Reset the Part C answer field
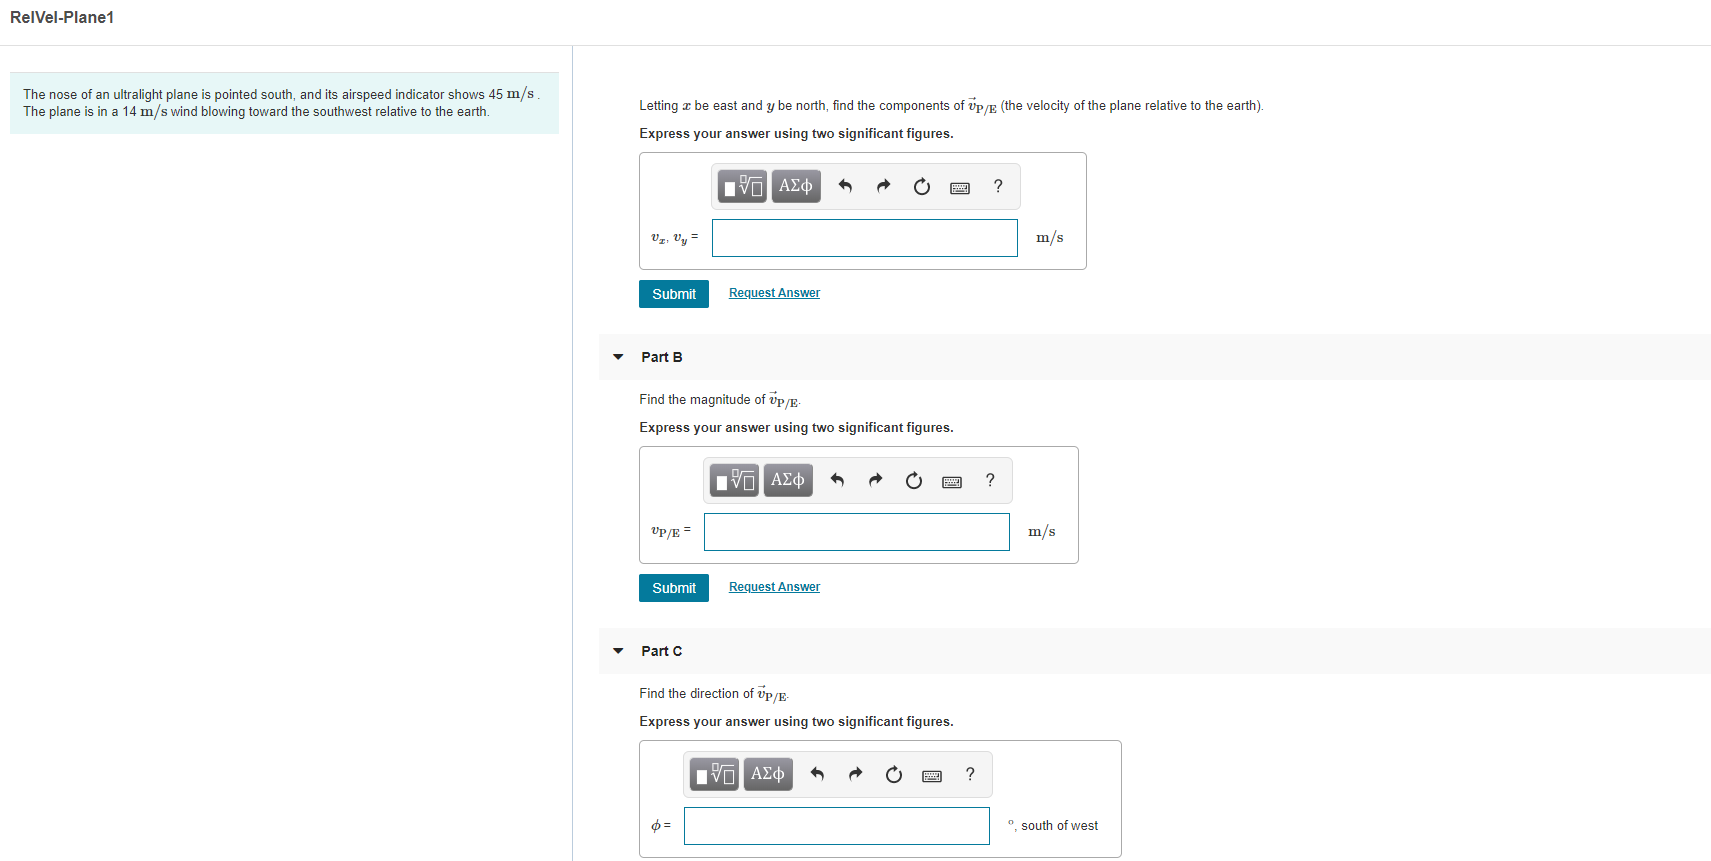The image size is (1711, 861). pos(894,774)
